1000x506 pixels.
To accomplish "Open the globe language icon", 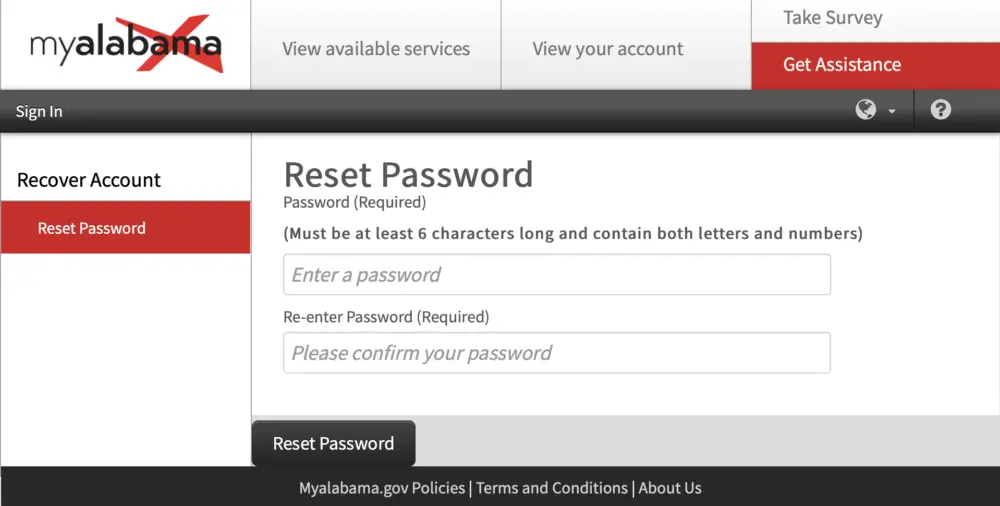I will (x=865, y=110).
